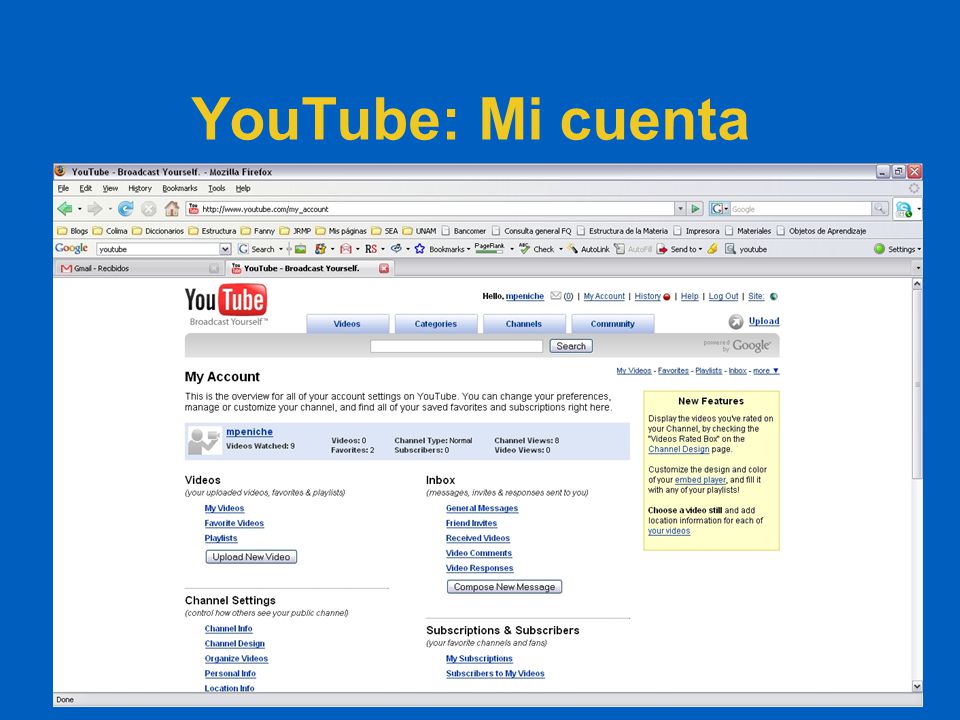Open the Tools menu

click(217, 189)
